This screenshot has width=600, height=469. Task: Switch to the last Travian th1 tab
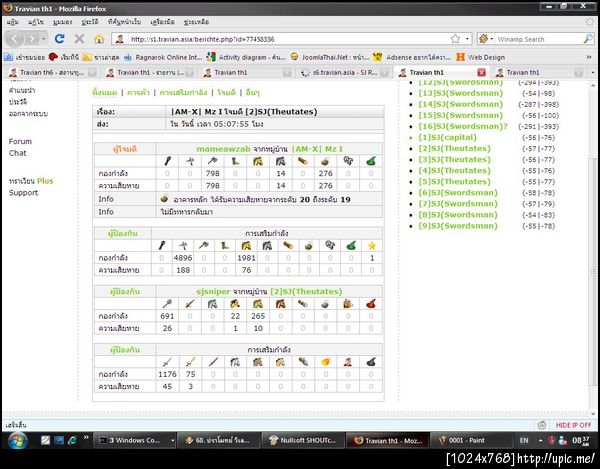click(539, 72)
